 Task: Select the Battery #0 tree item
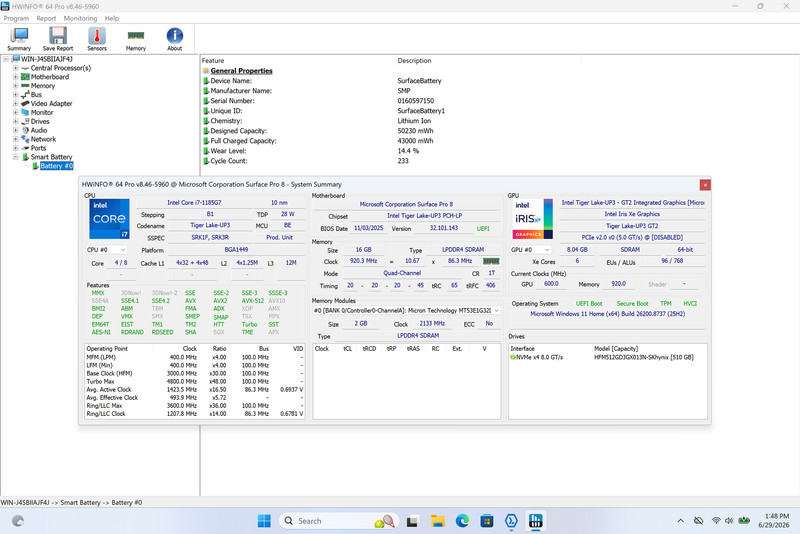coord(57,166)
